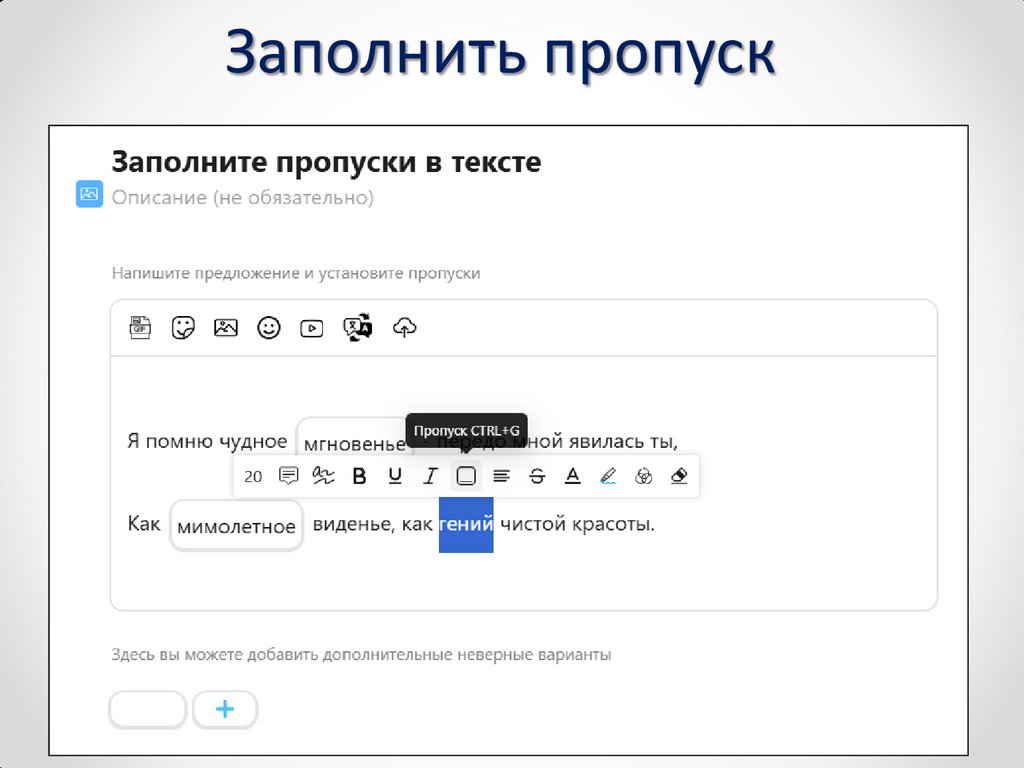The image size is (1024, 768).
Task: Click the text 'явилась ты,'
Action: coord(623,442)
